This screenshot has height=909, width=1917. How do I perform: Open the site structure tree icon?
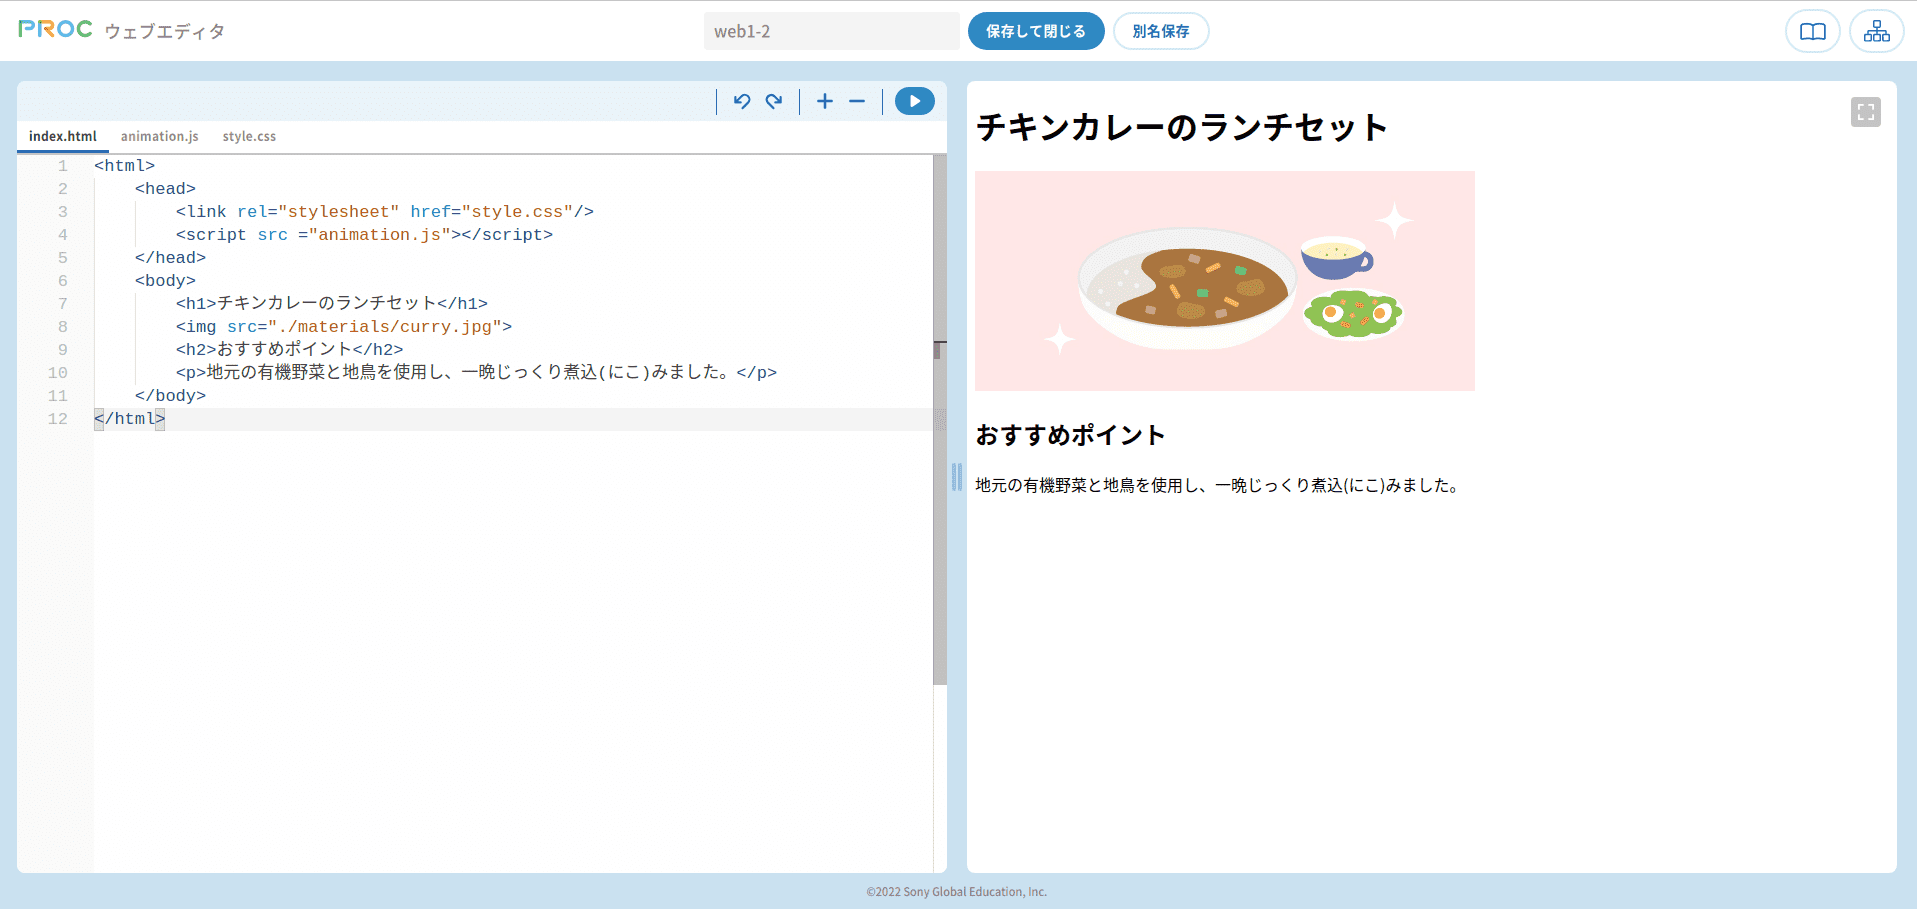tap(1877, 32)
